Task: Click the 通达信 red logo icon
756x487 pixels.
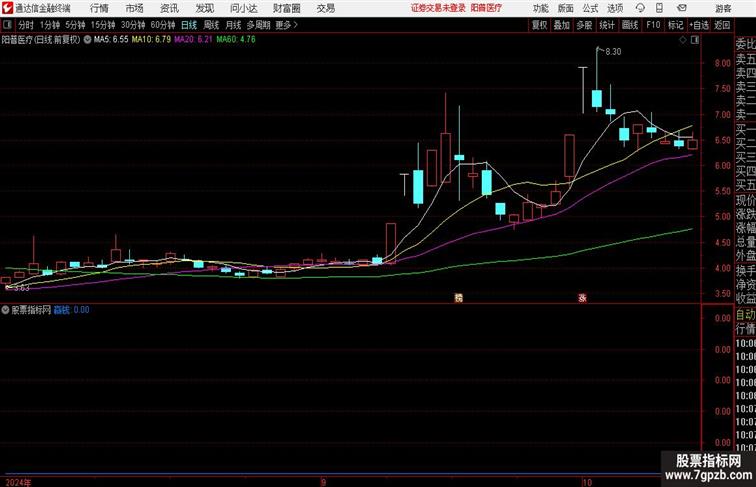Action: [x=7, y=8]
